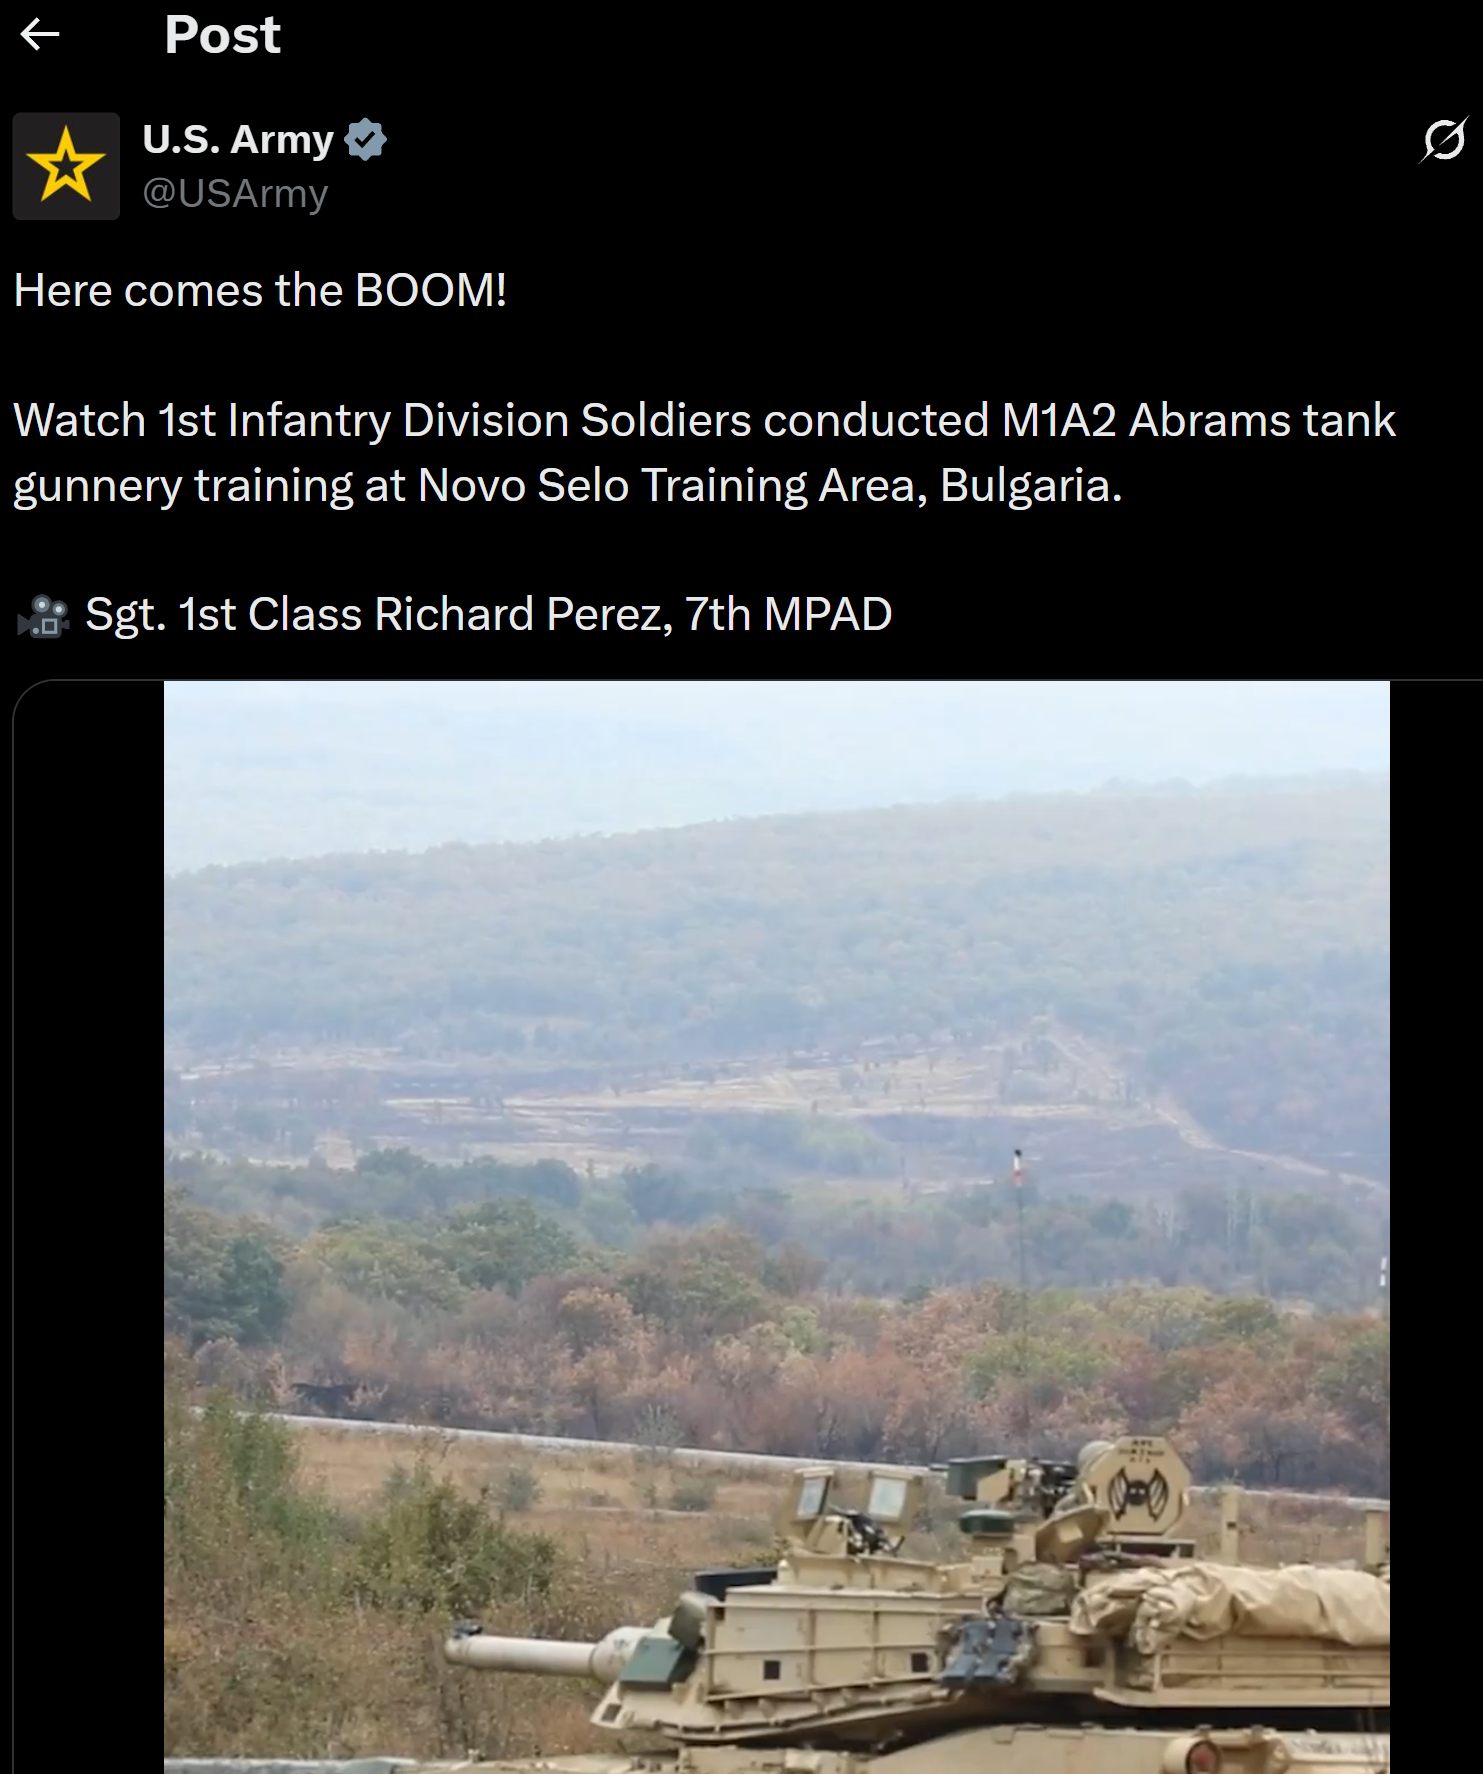Click the 'Here comes the BOOM!' text
This screenshot has height=1774, width=1483.
pyautogui.click(x=260, y=291)
